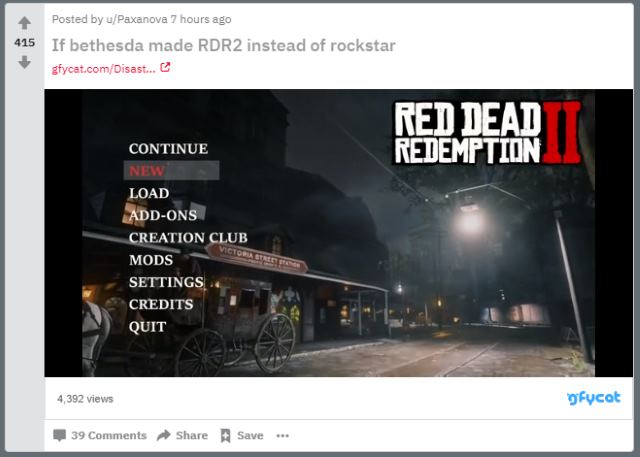Choose MODS from the game menu
640x457 pixels.
(x=151, y=260)
